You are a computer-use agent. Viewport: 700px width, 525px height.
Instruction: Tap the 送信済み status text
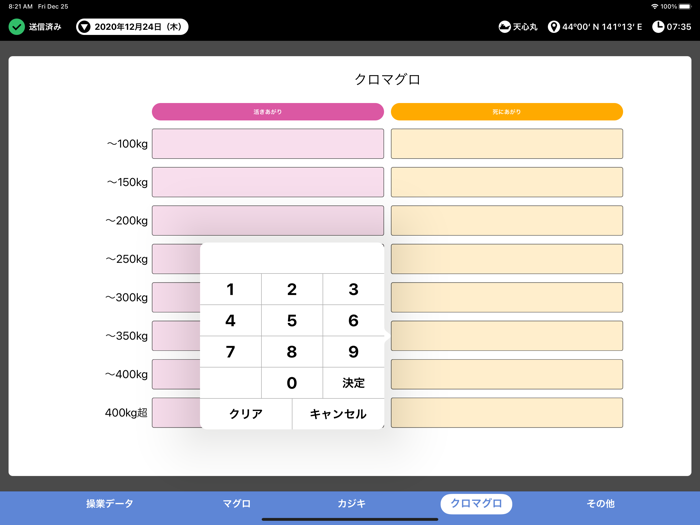[45, 27]
